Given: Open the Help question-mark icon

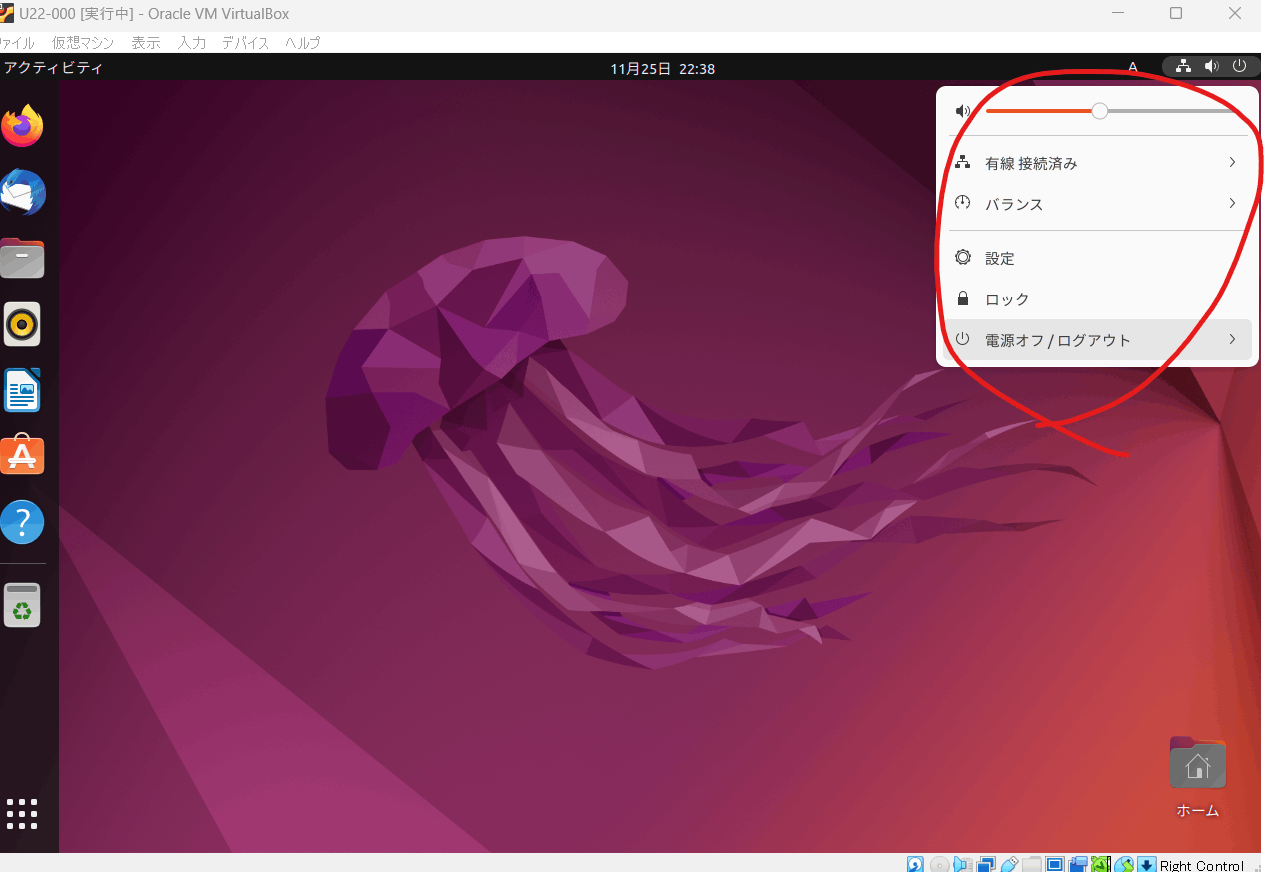Looking at the screenshot, I should click(22, 522).
